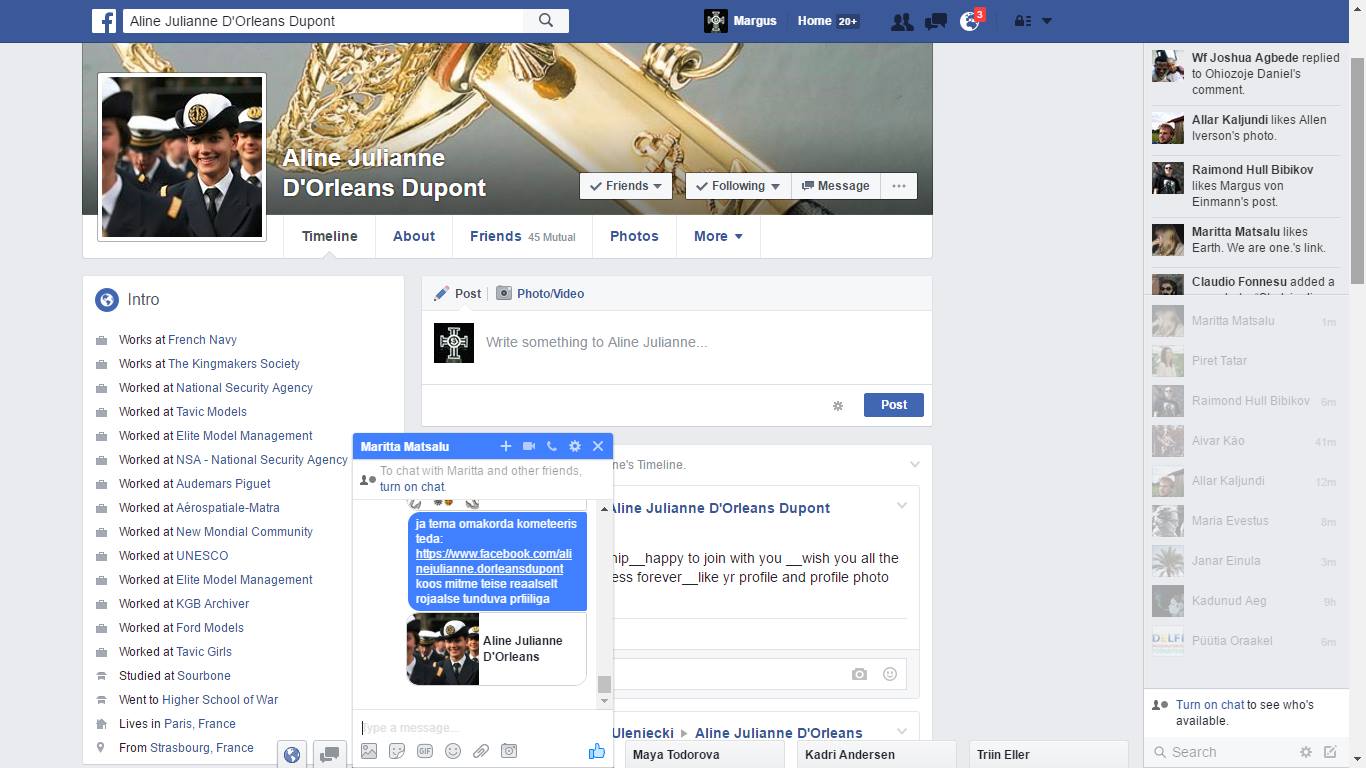Image resolution: width=1366 pixels, height=768 pixels.
Task: Click 'turn on chat' link in chat window
Action: tap(412, 487)
